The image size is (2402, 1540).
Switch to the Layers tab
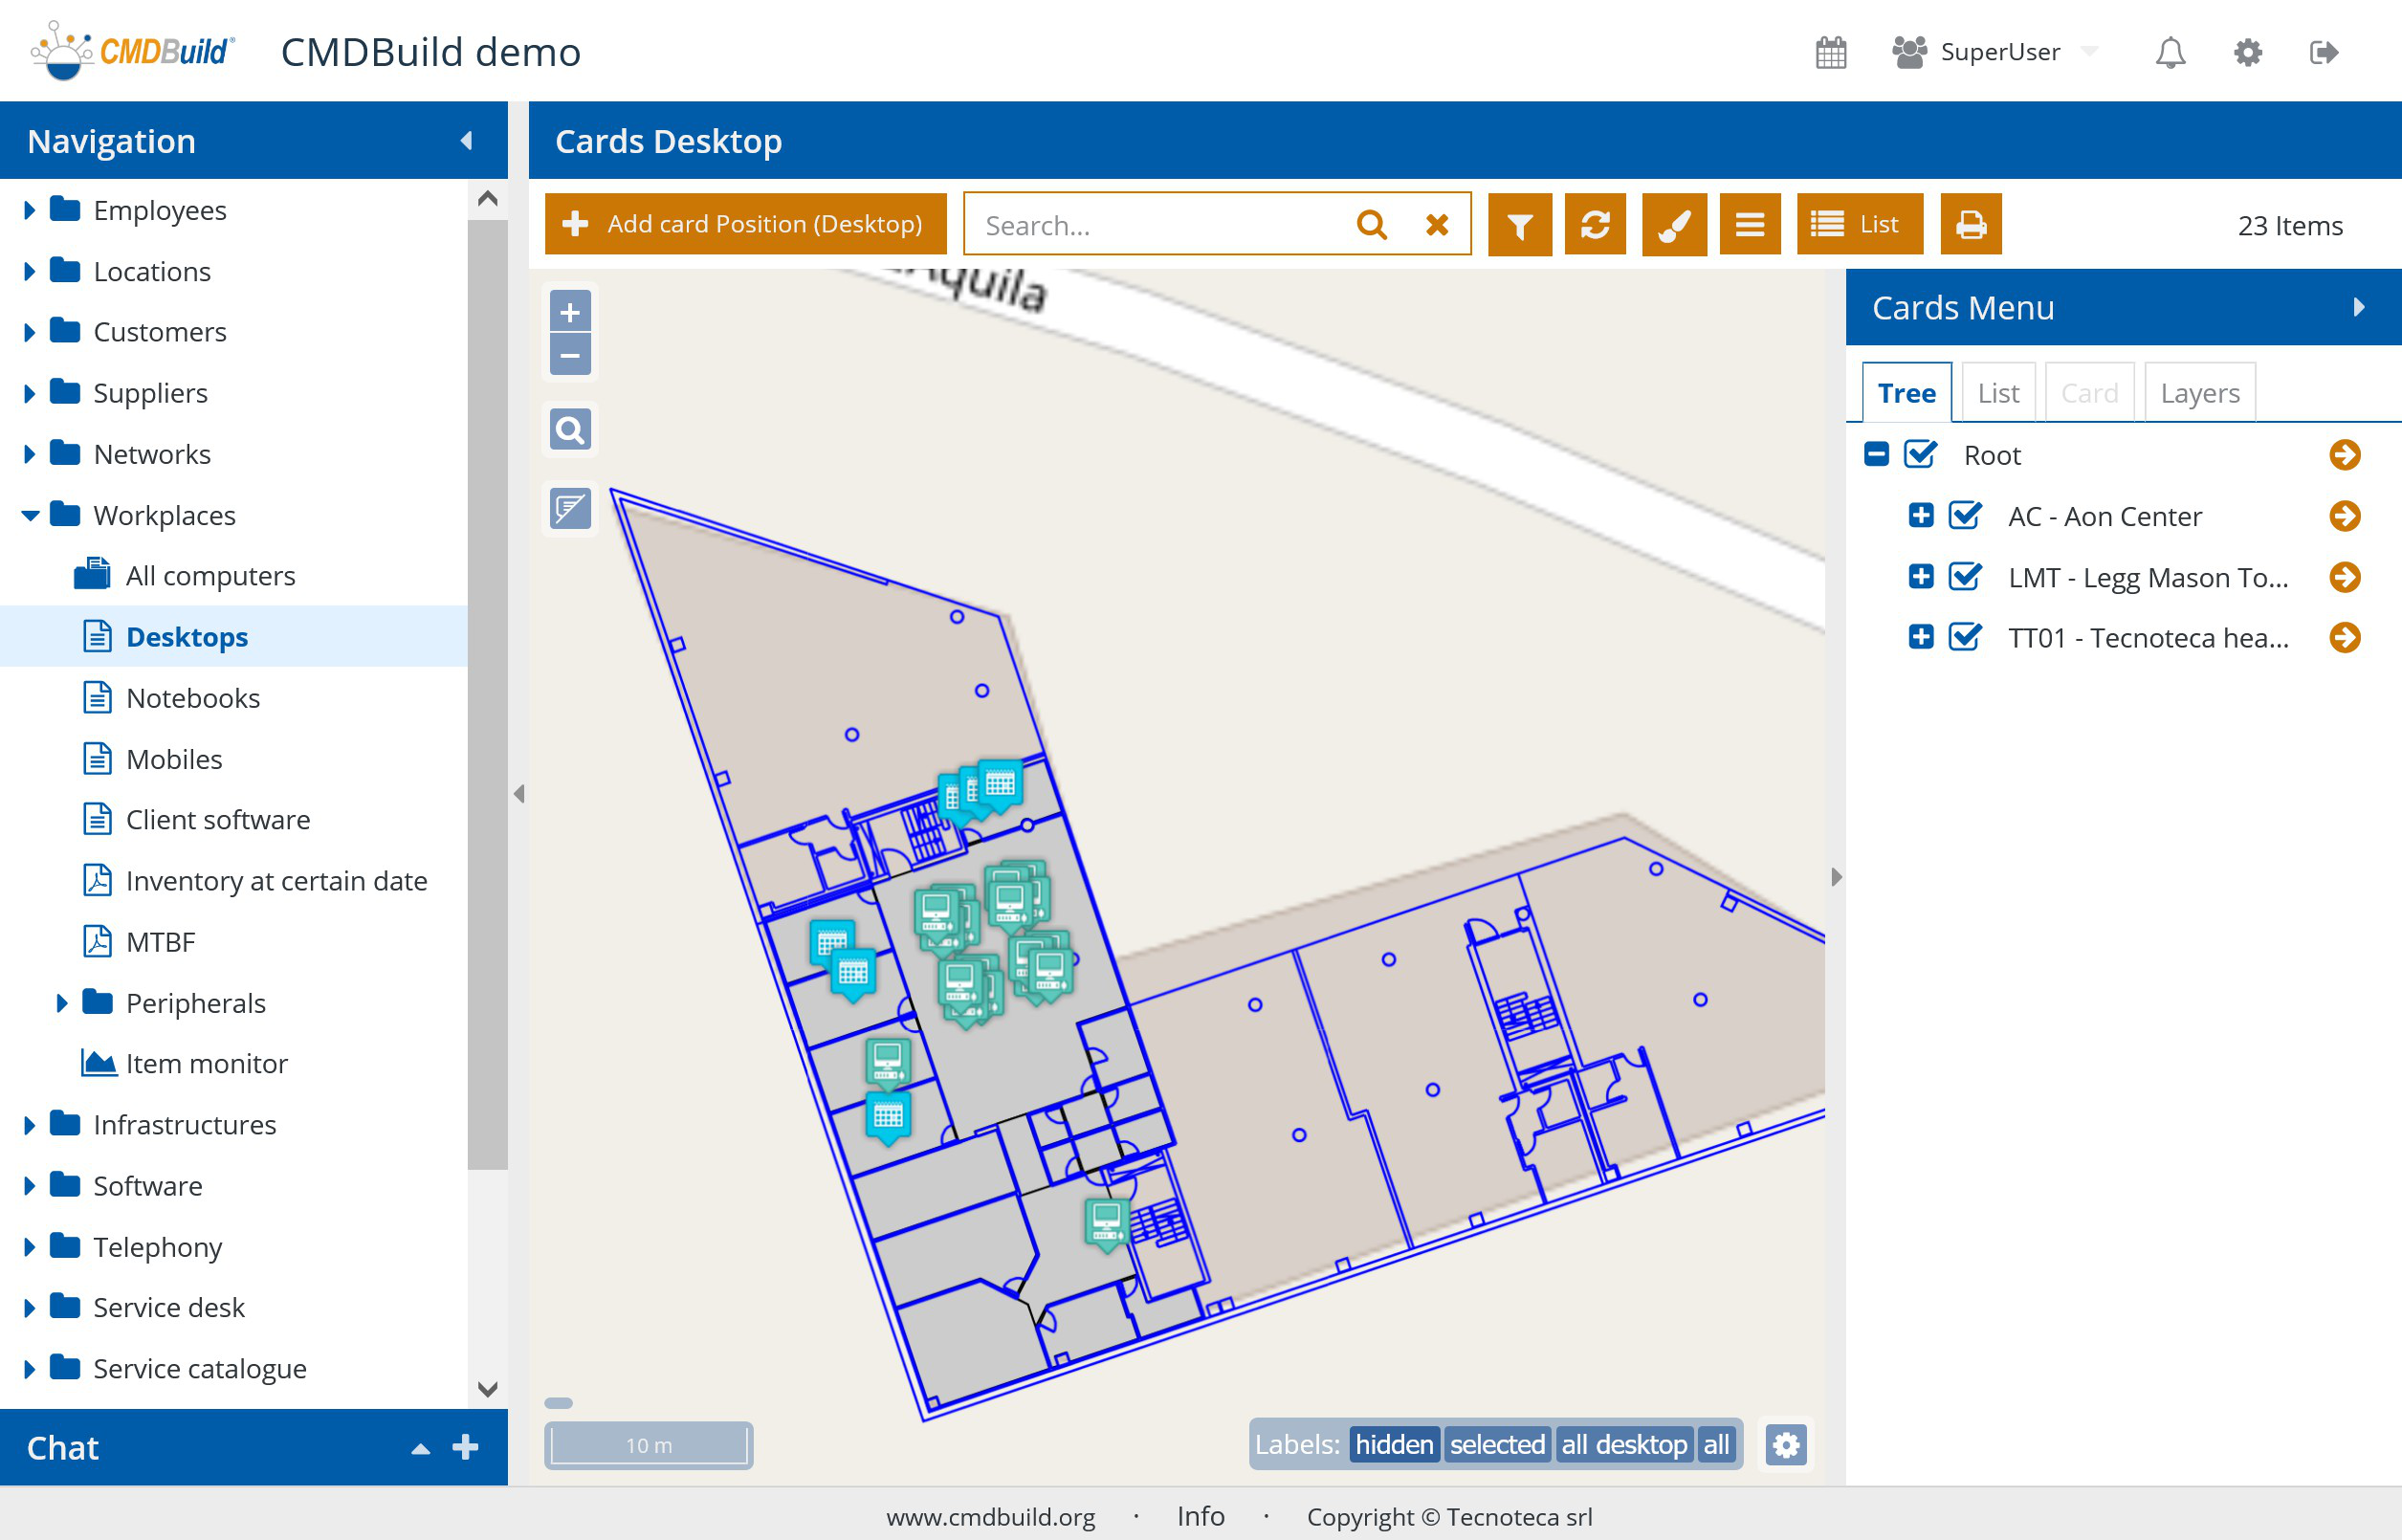click(x=2199, y=393)
